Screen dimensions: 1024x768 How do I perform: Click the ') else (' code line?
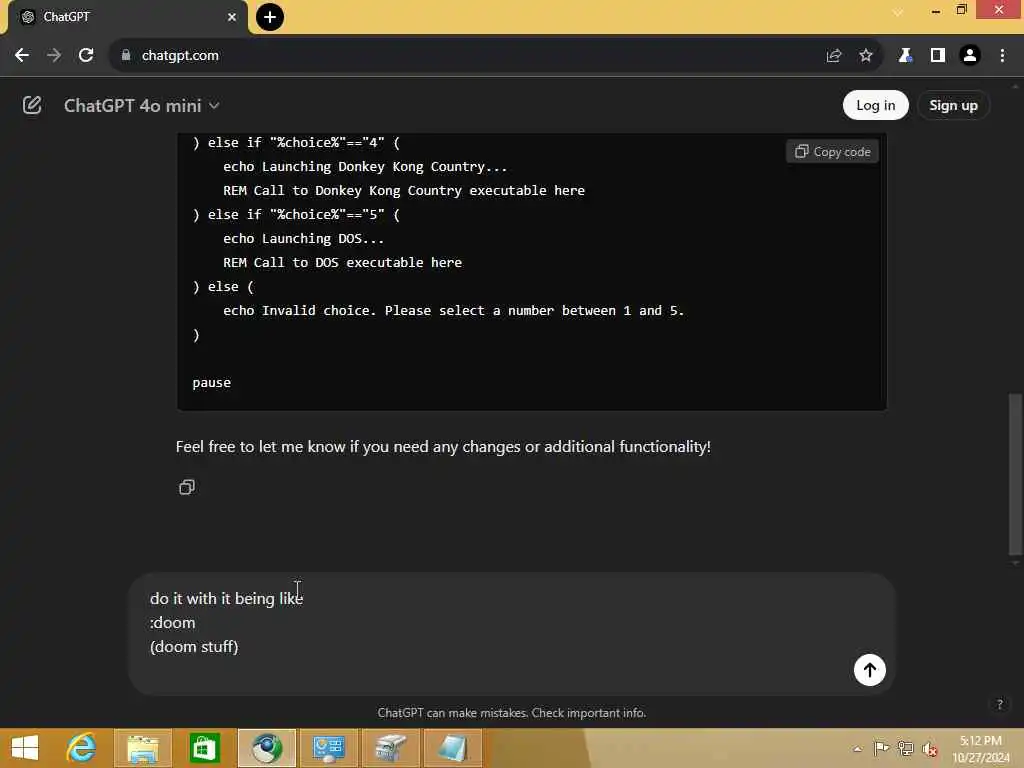[223, 287]
